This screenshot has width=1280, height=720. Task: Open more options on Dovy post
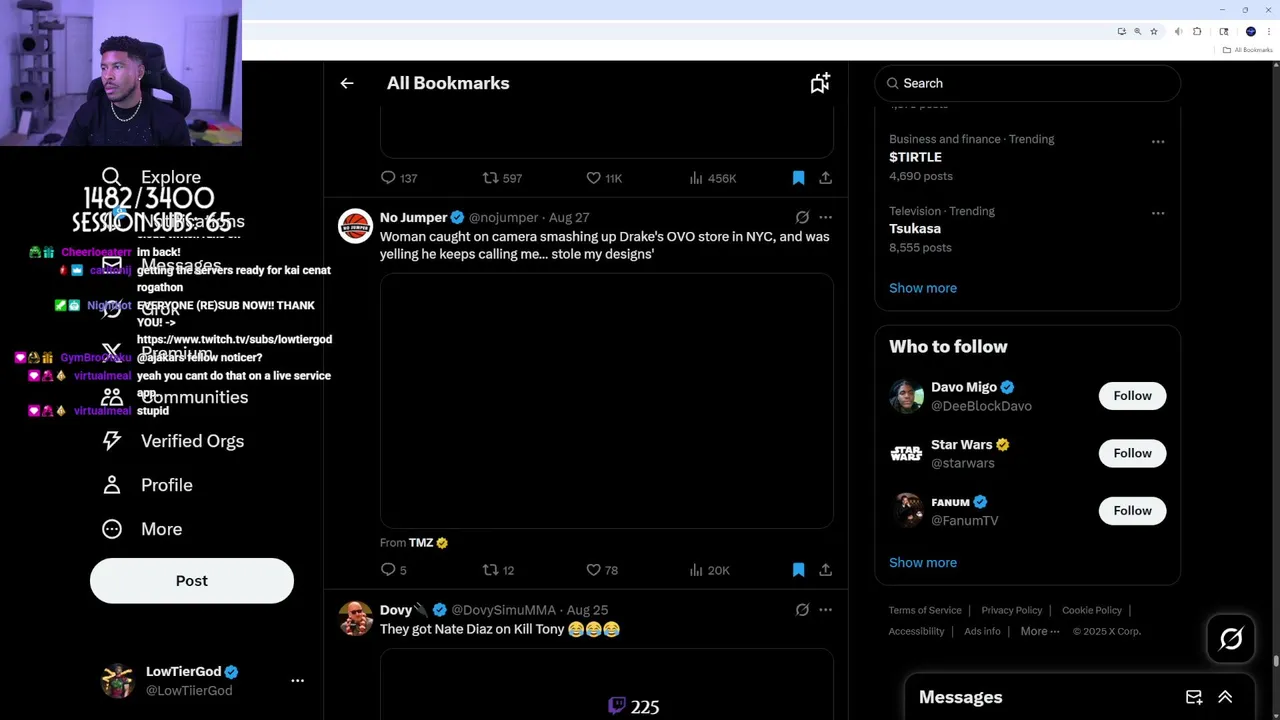pyautogui.click(x=825, y=610)
